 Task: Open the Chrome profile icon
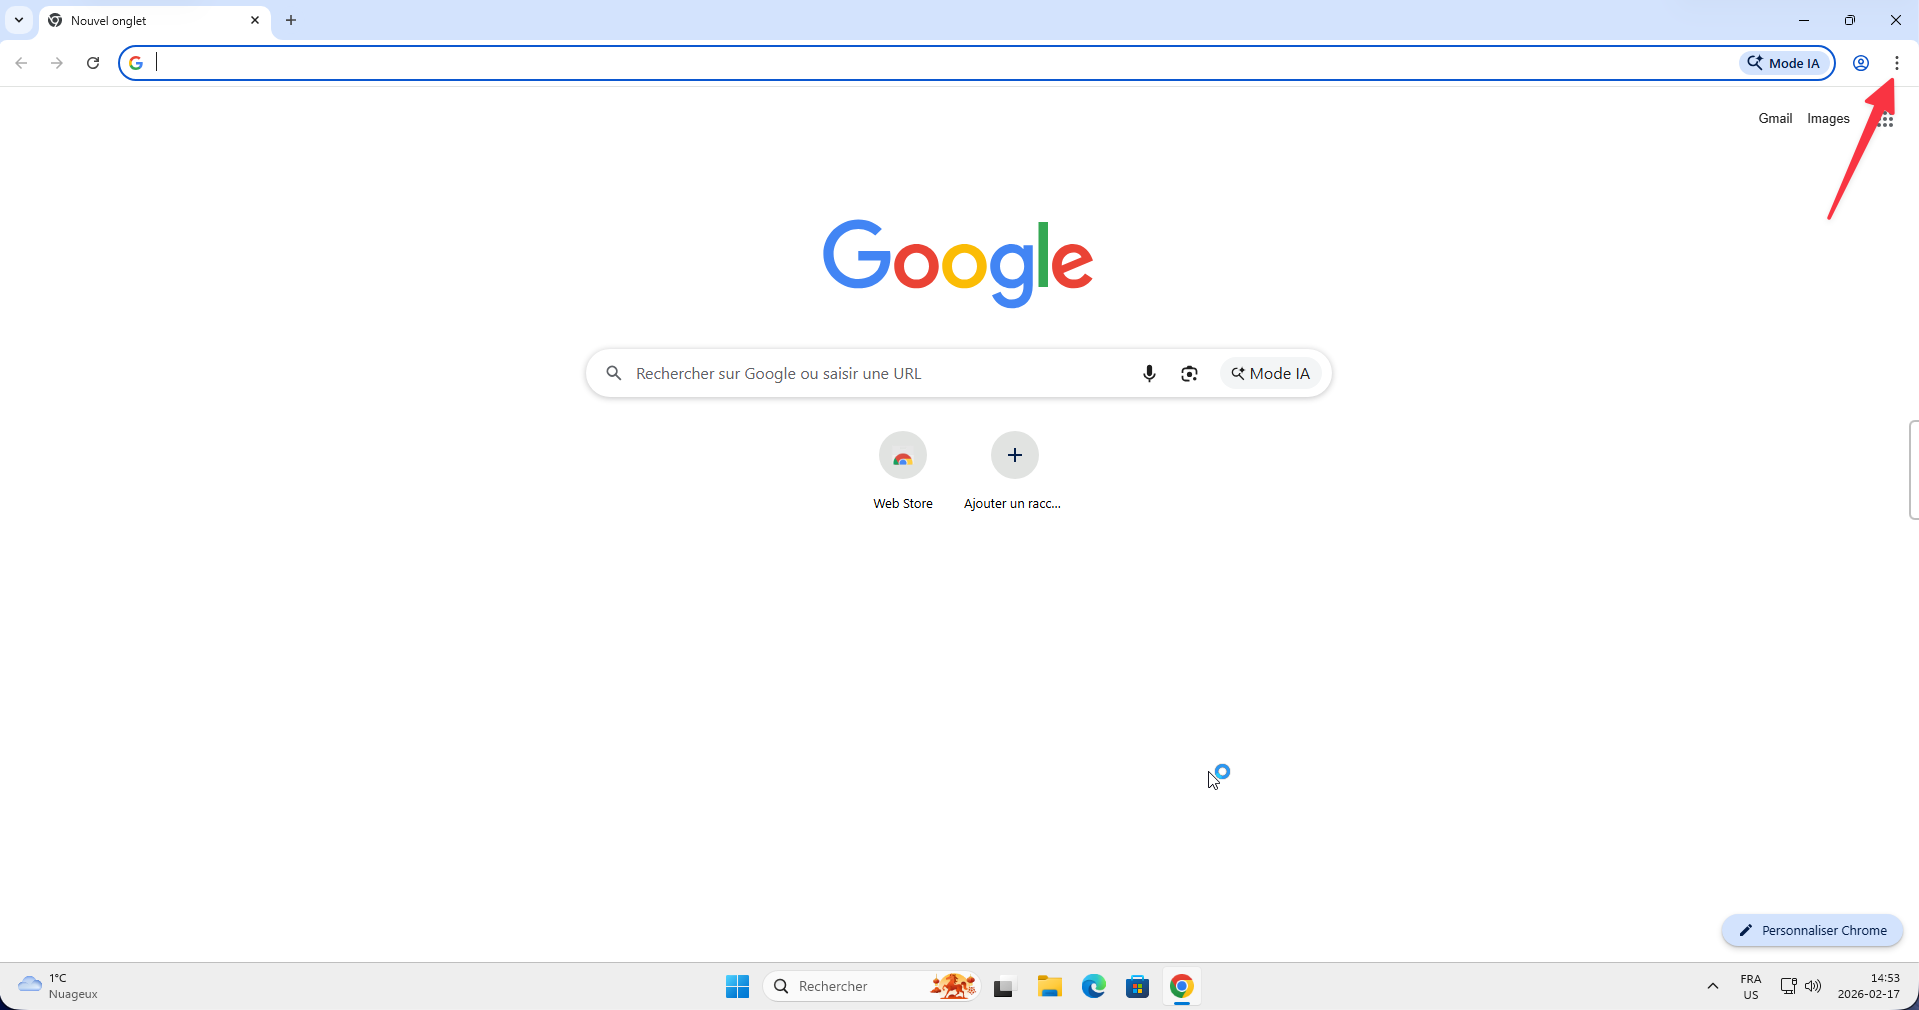click(1860, 63)
